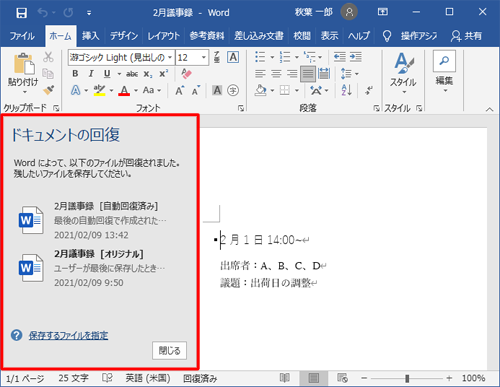Toggle superscript formatting
The width and height of the screenshot is (500, 387).
[163, 74]
